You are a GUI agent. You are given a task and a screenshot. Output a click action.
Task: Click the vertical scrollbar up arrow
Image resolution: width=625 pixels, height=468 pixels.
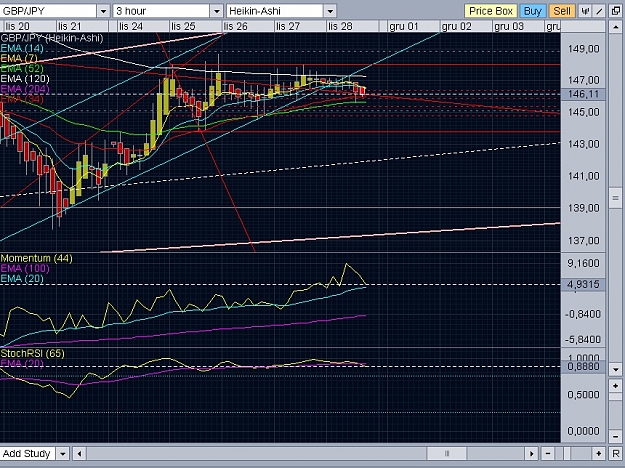(615, 27)
